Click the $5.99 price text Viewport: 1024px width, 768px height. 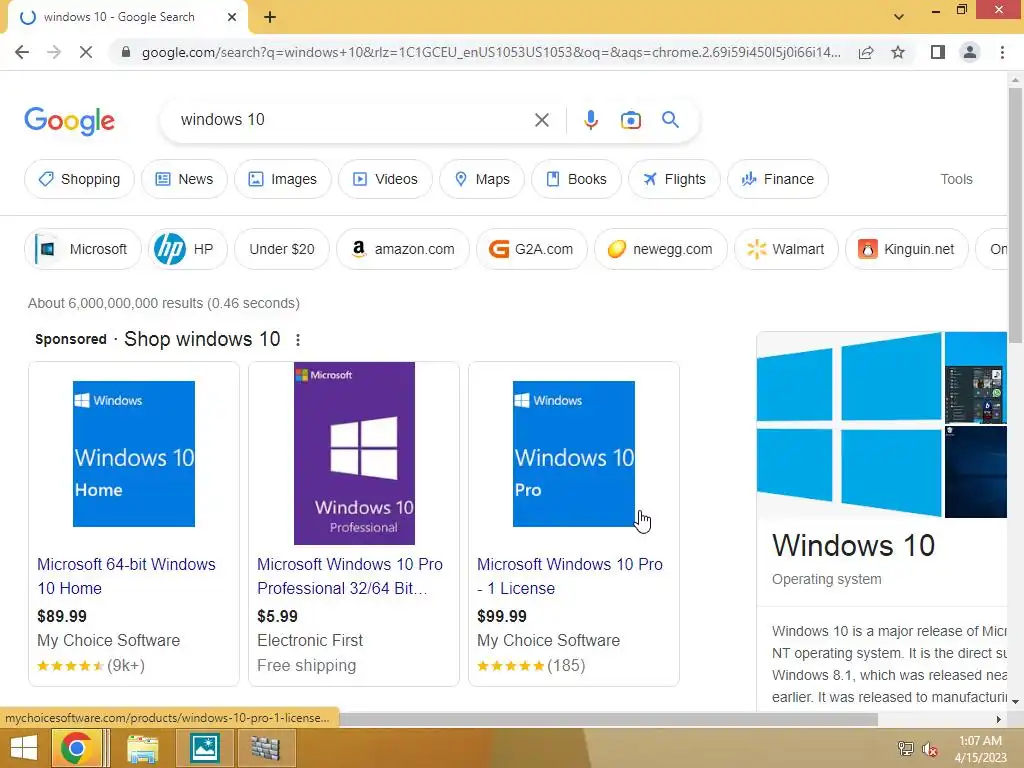point(278,616)
